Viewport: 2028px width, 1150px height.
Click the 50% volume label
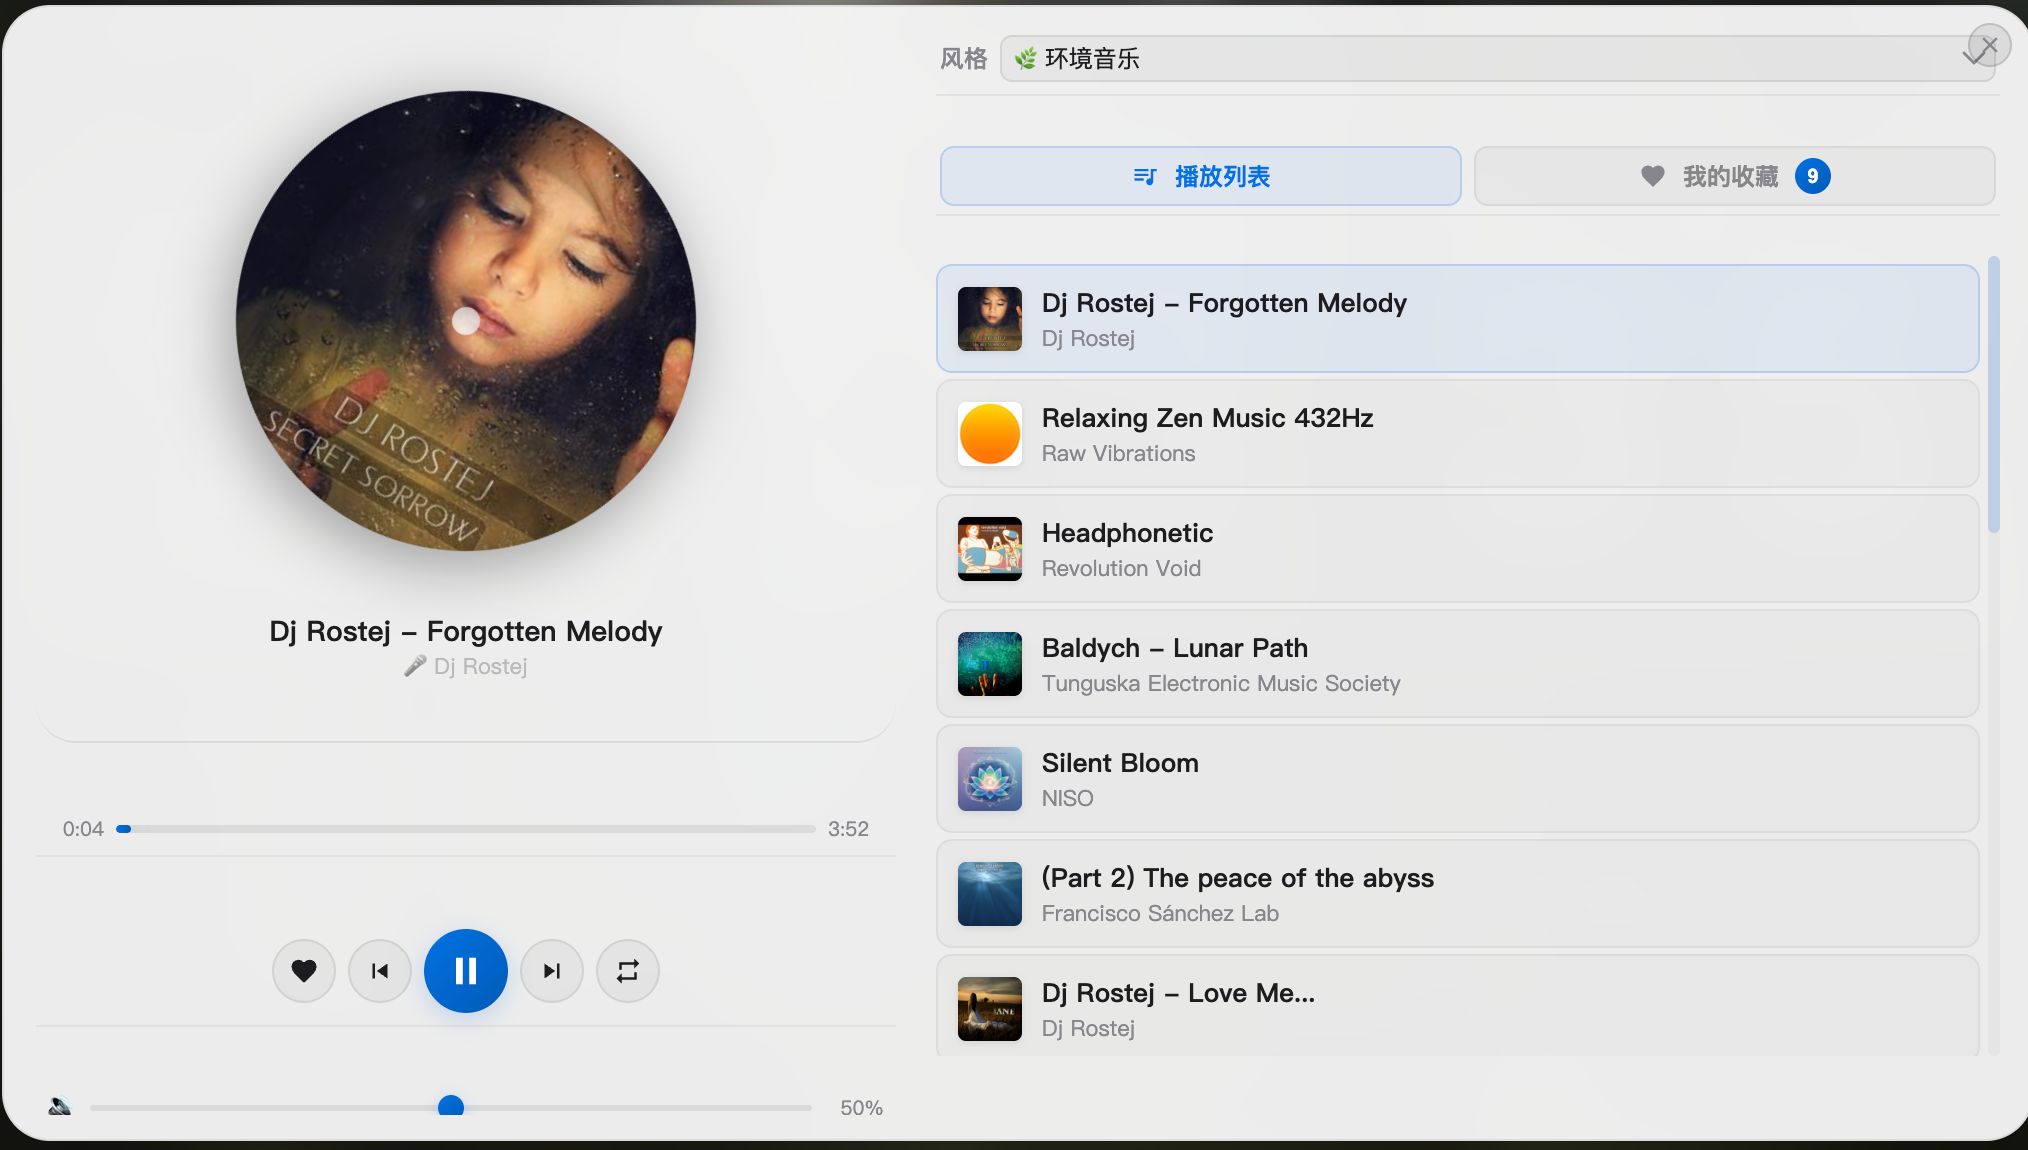[x=861, y=1108]
